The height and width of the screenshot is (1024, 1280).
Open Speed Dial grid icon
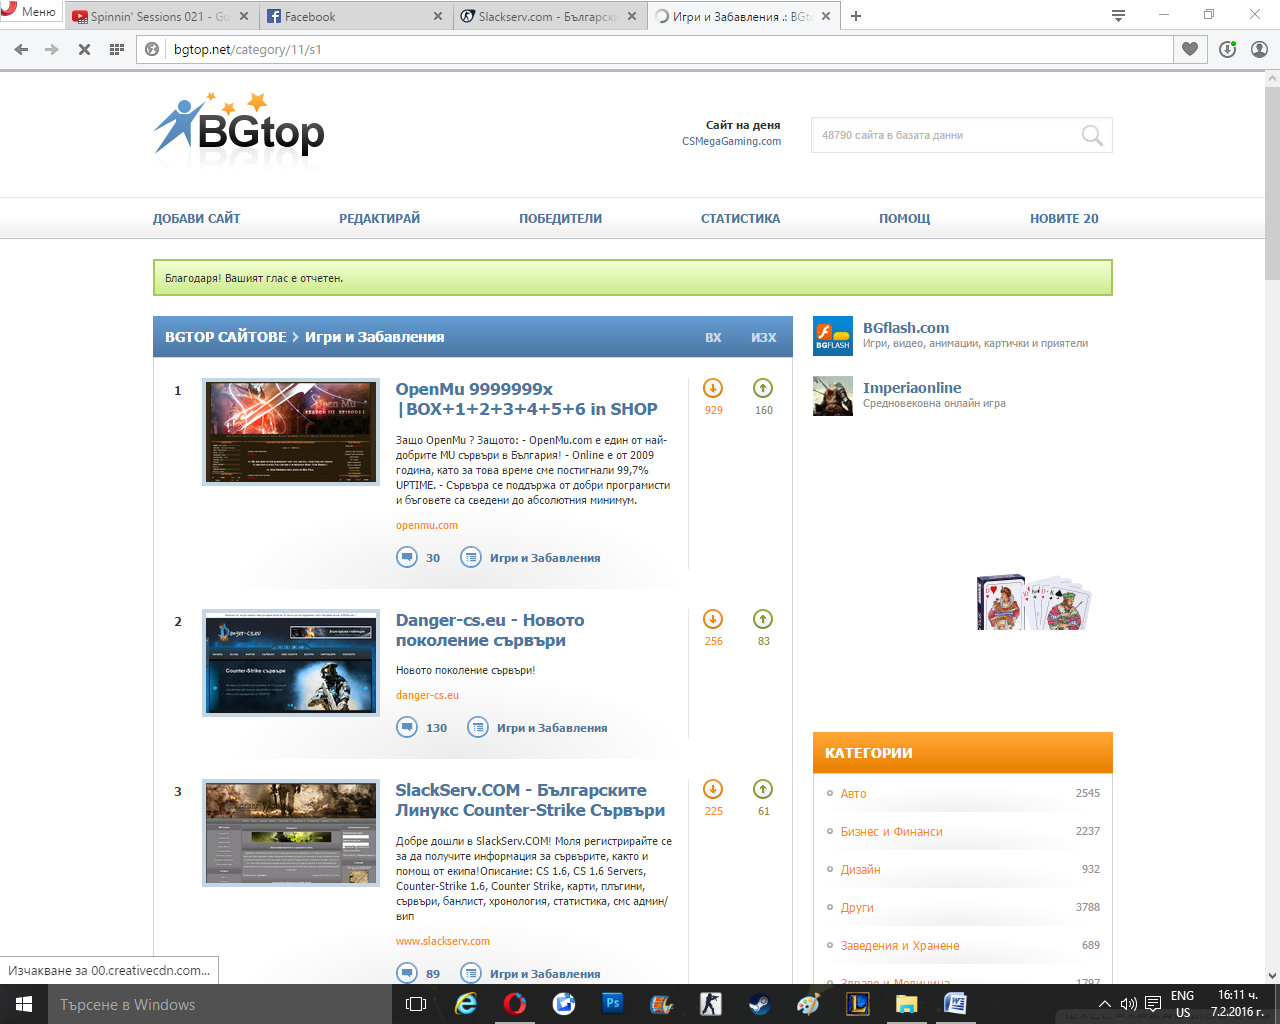tap(116, 49)
